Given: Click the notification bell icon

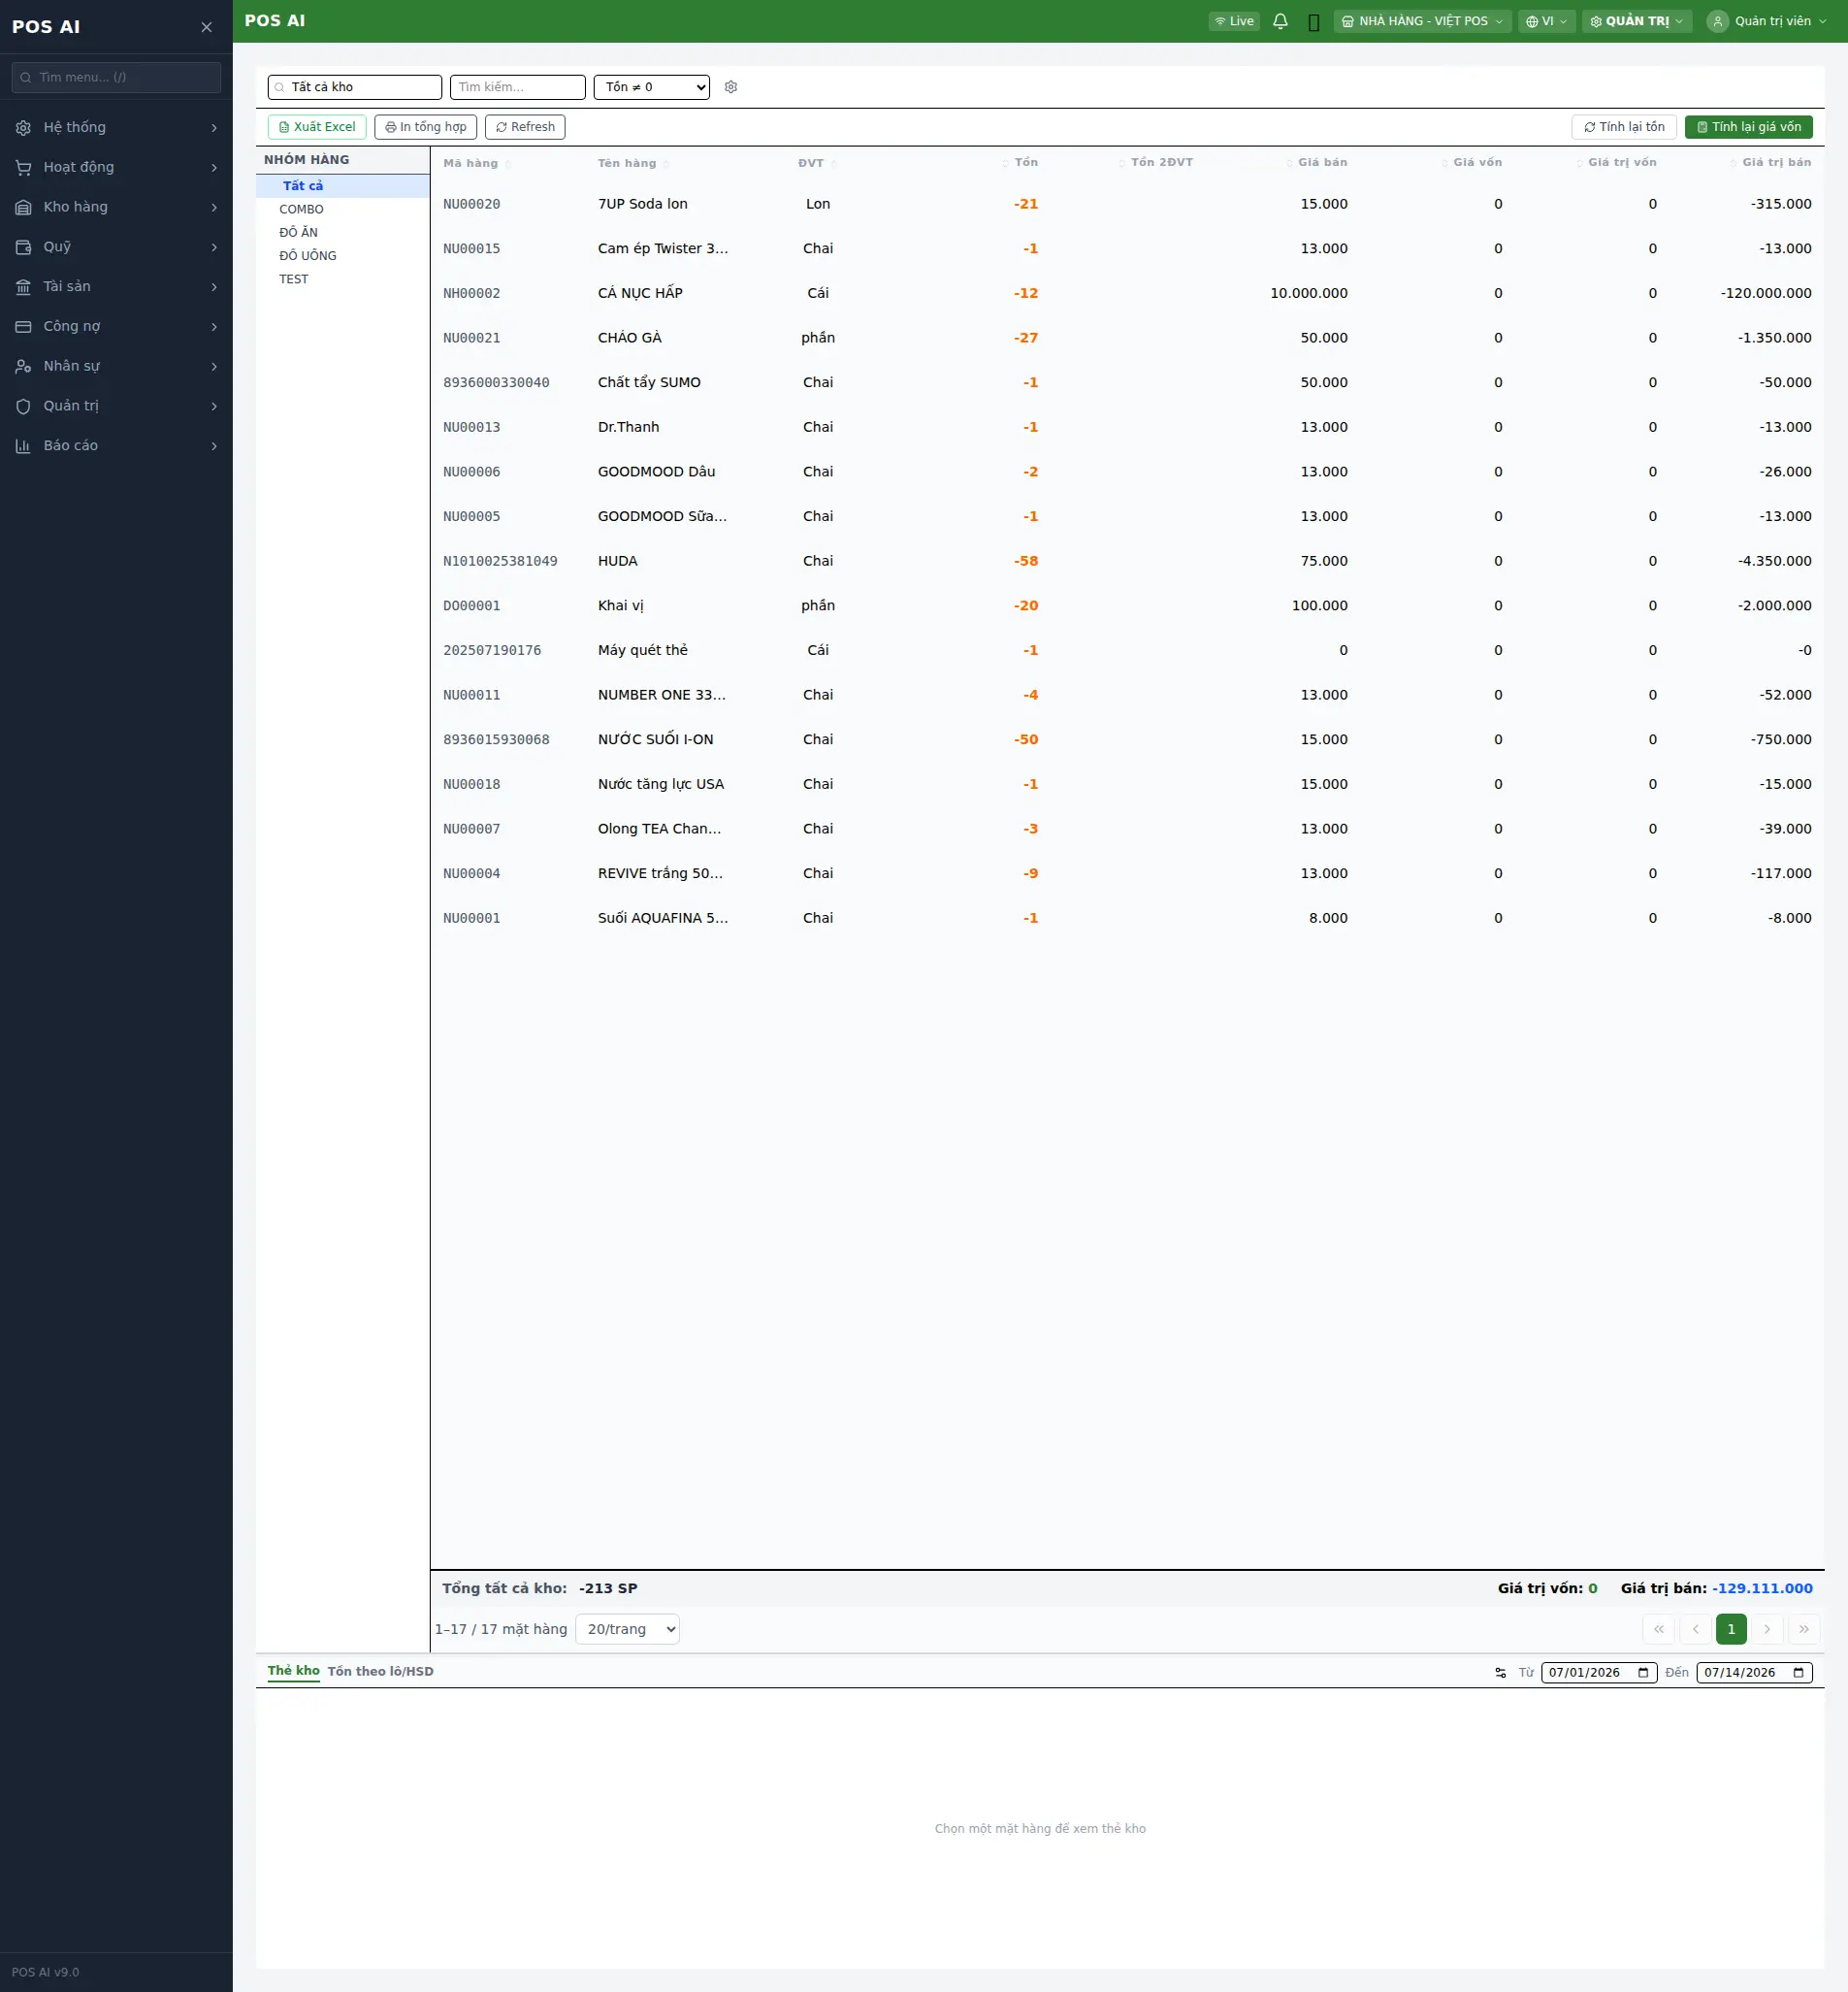Looking at the screenshot, I should click(x=1280, y=21).
